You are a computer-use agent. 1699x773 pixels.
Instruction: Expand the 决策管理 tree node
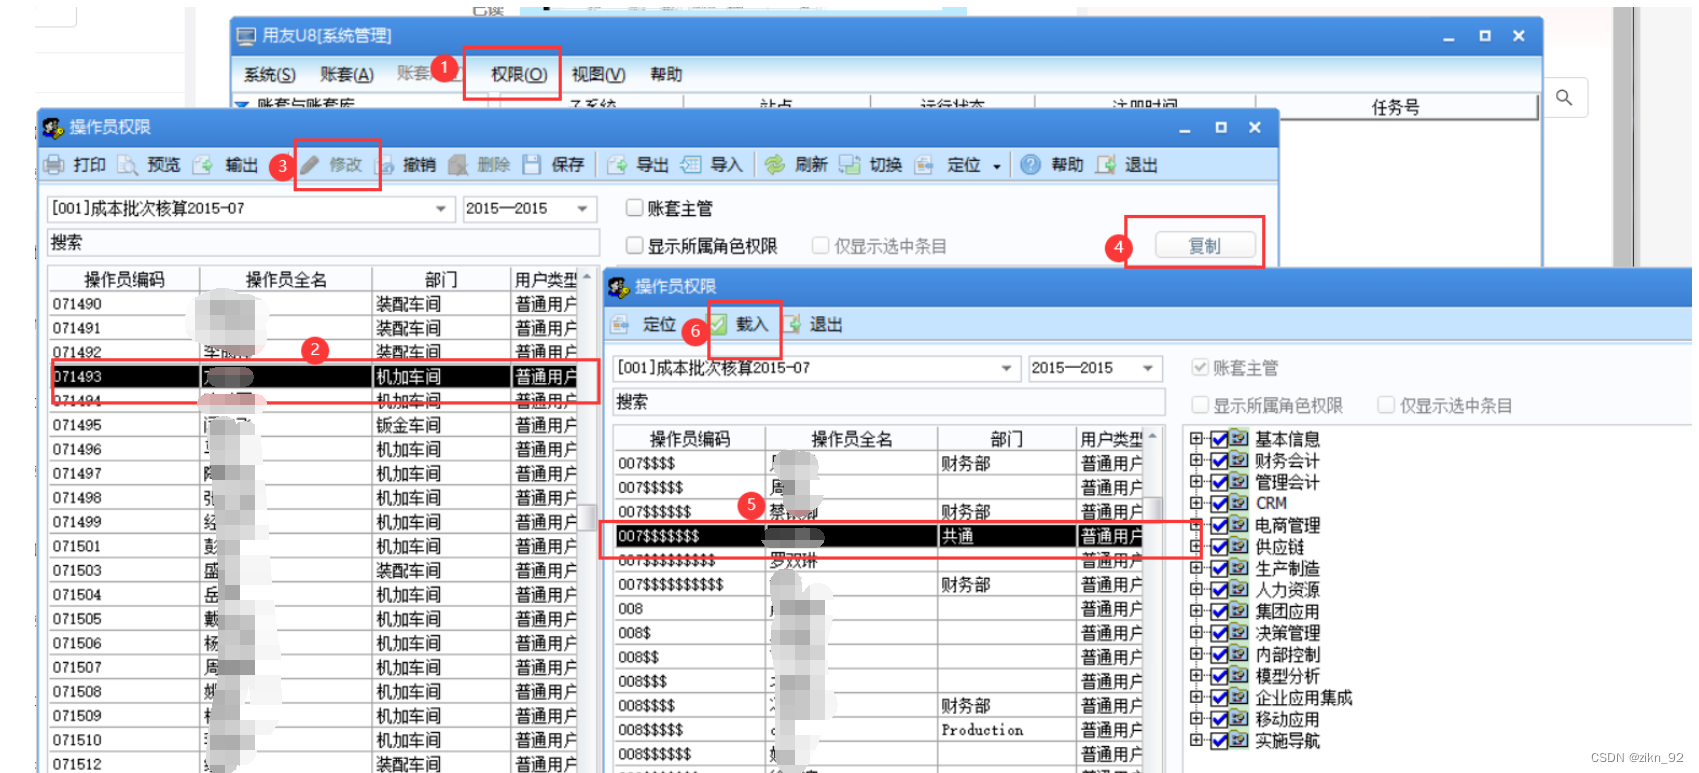[x=1196, y=633]
